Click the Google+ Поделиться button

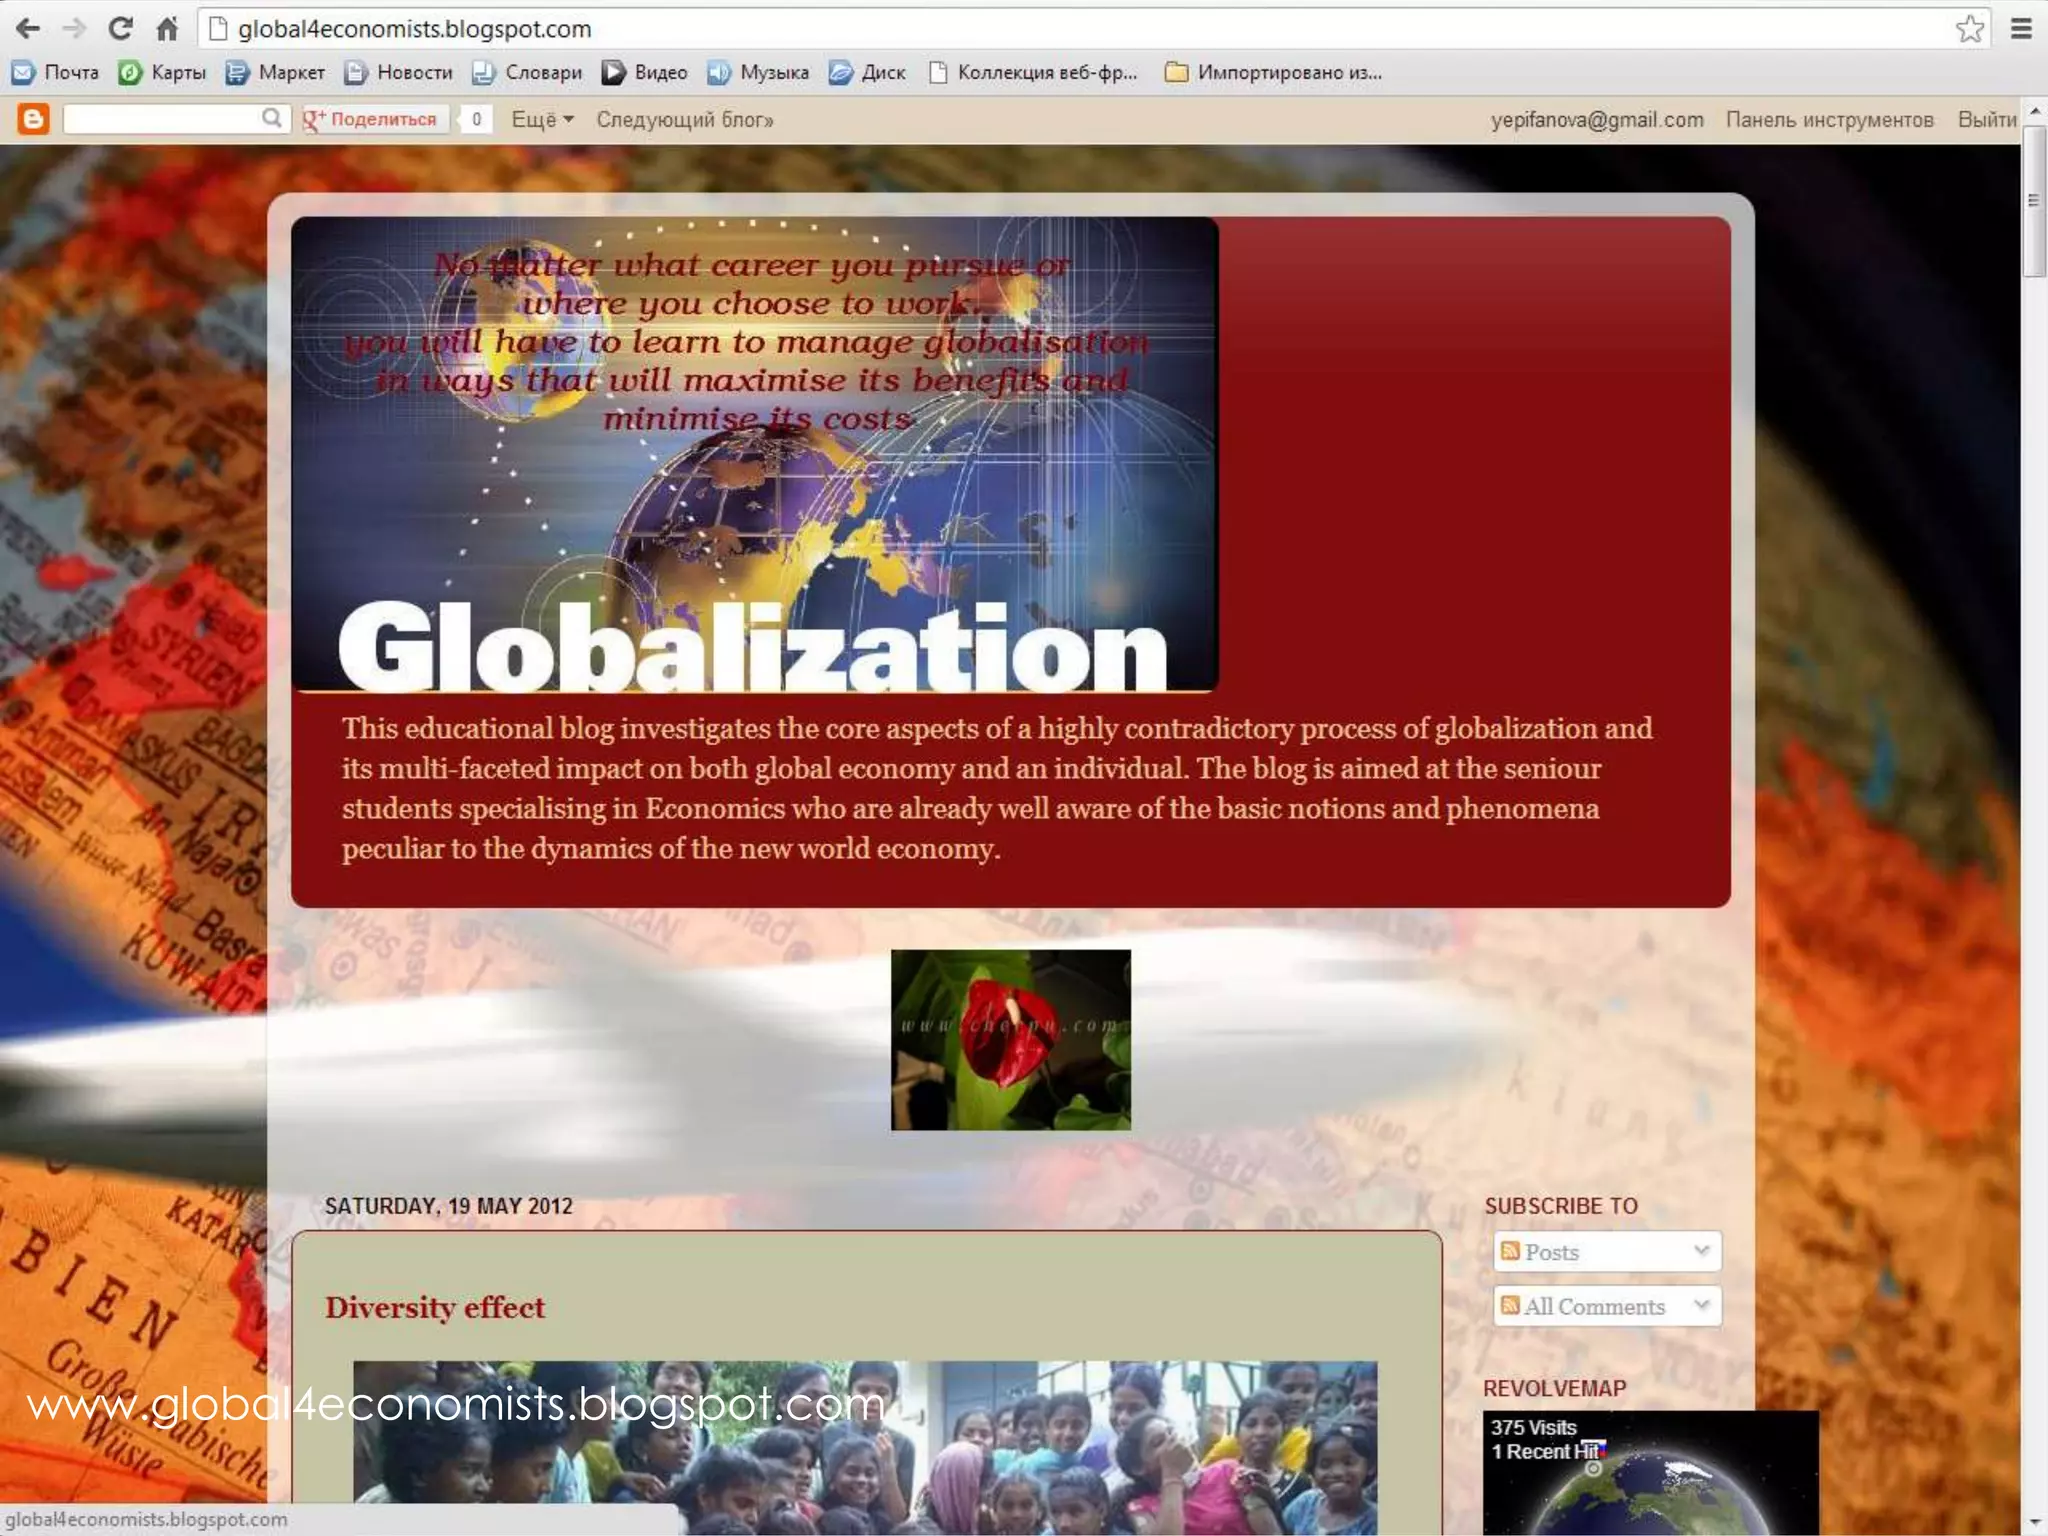click(374, 119)
